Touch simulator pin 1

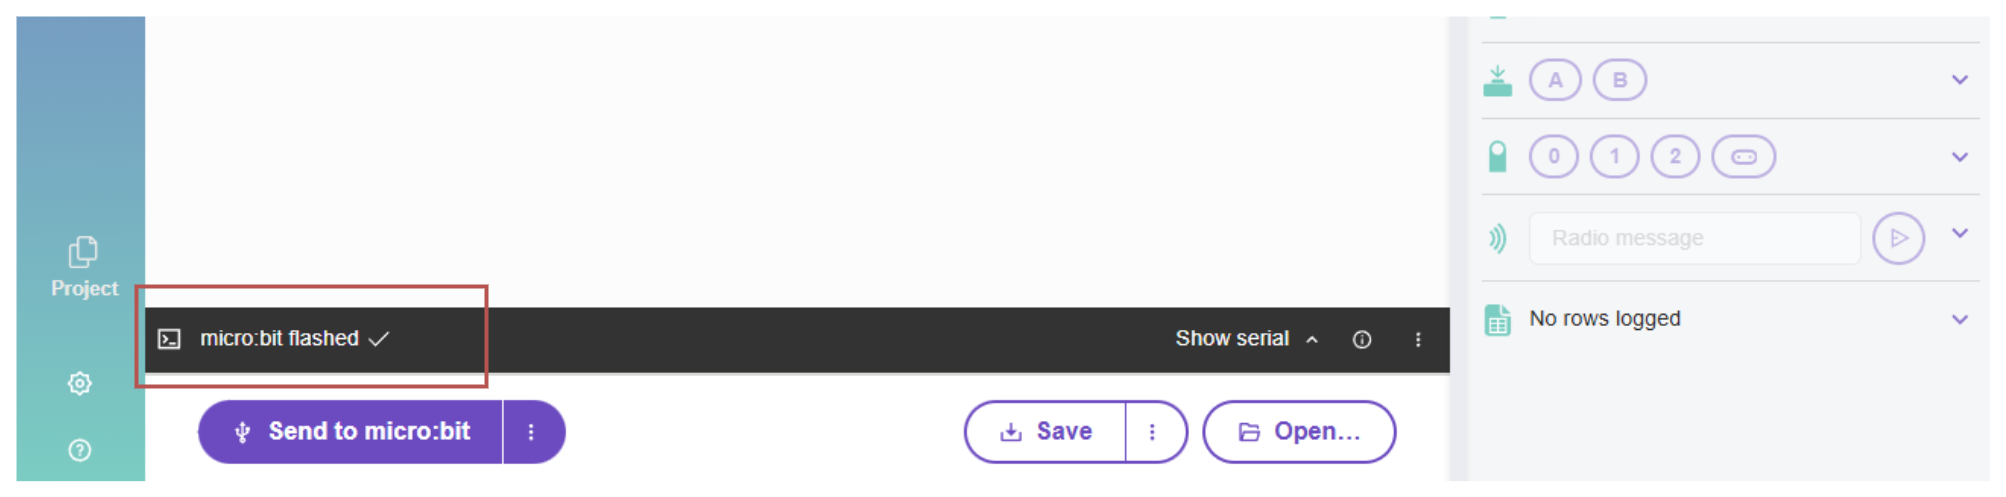pyautogui.click(x=1615, y=157)
